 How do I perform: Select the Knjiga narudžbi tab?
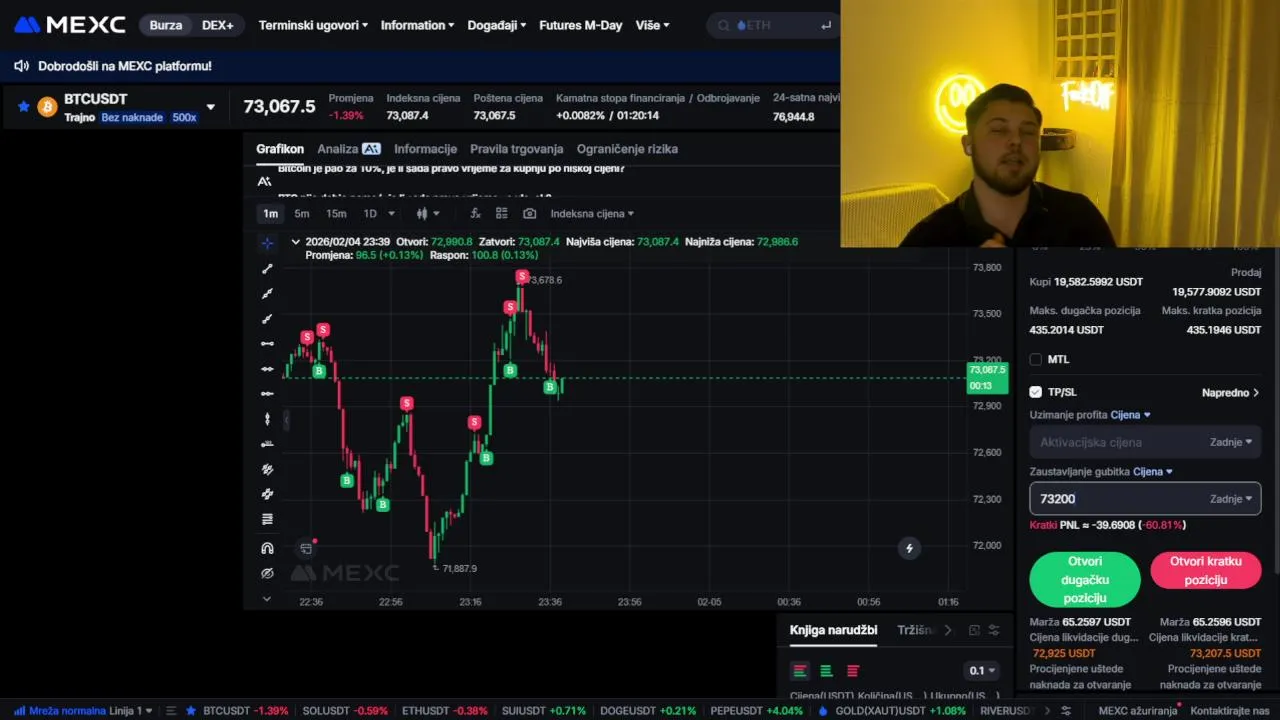click(x=833, y=630)
